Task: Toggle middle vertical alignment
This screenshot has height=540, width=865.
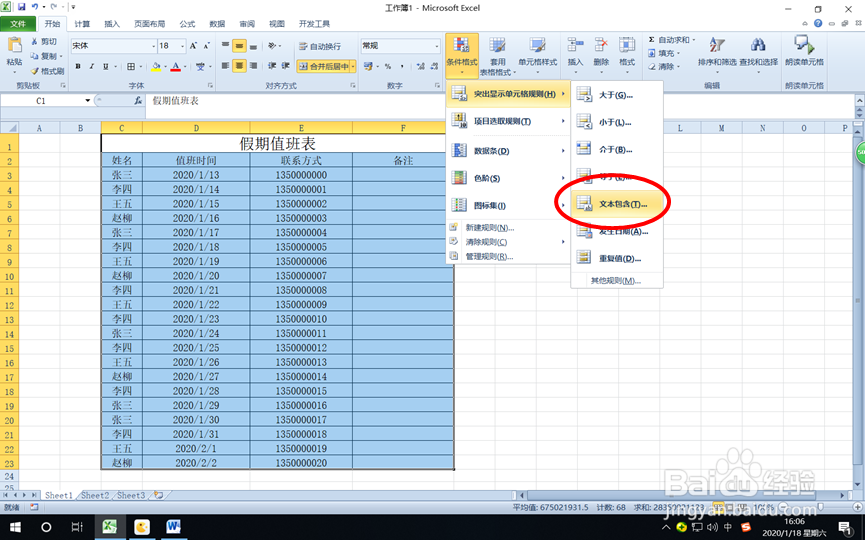Action: click(x=239, y=46)
